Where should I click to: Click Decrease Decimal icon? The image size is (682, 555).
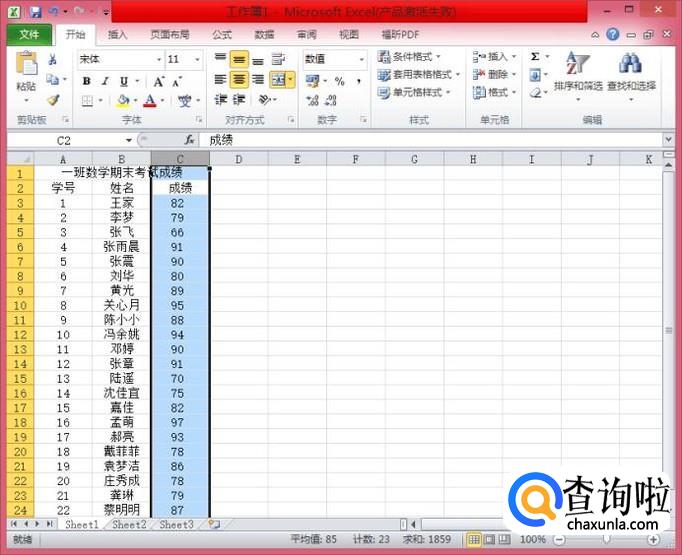331,100
